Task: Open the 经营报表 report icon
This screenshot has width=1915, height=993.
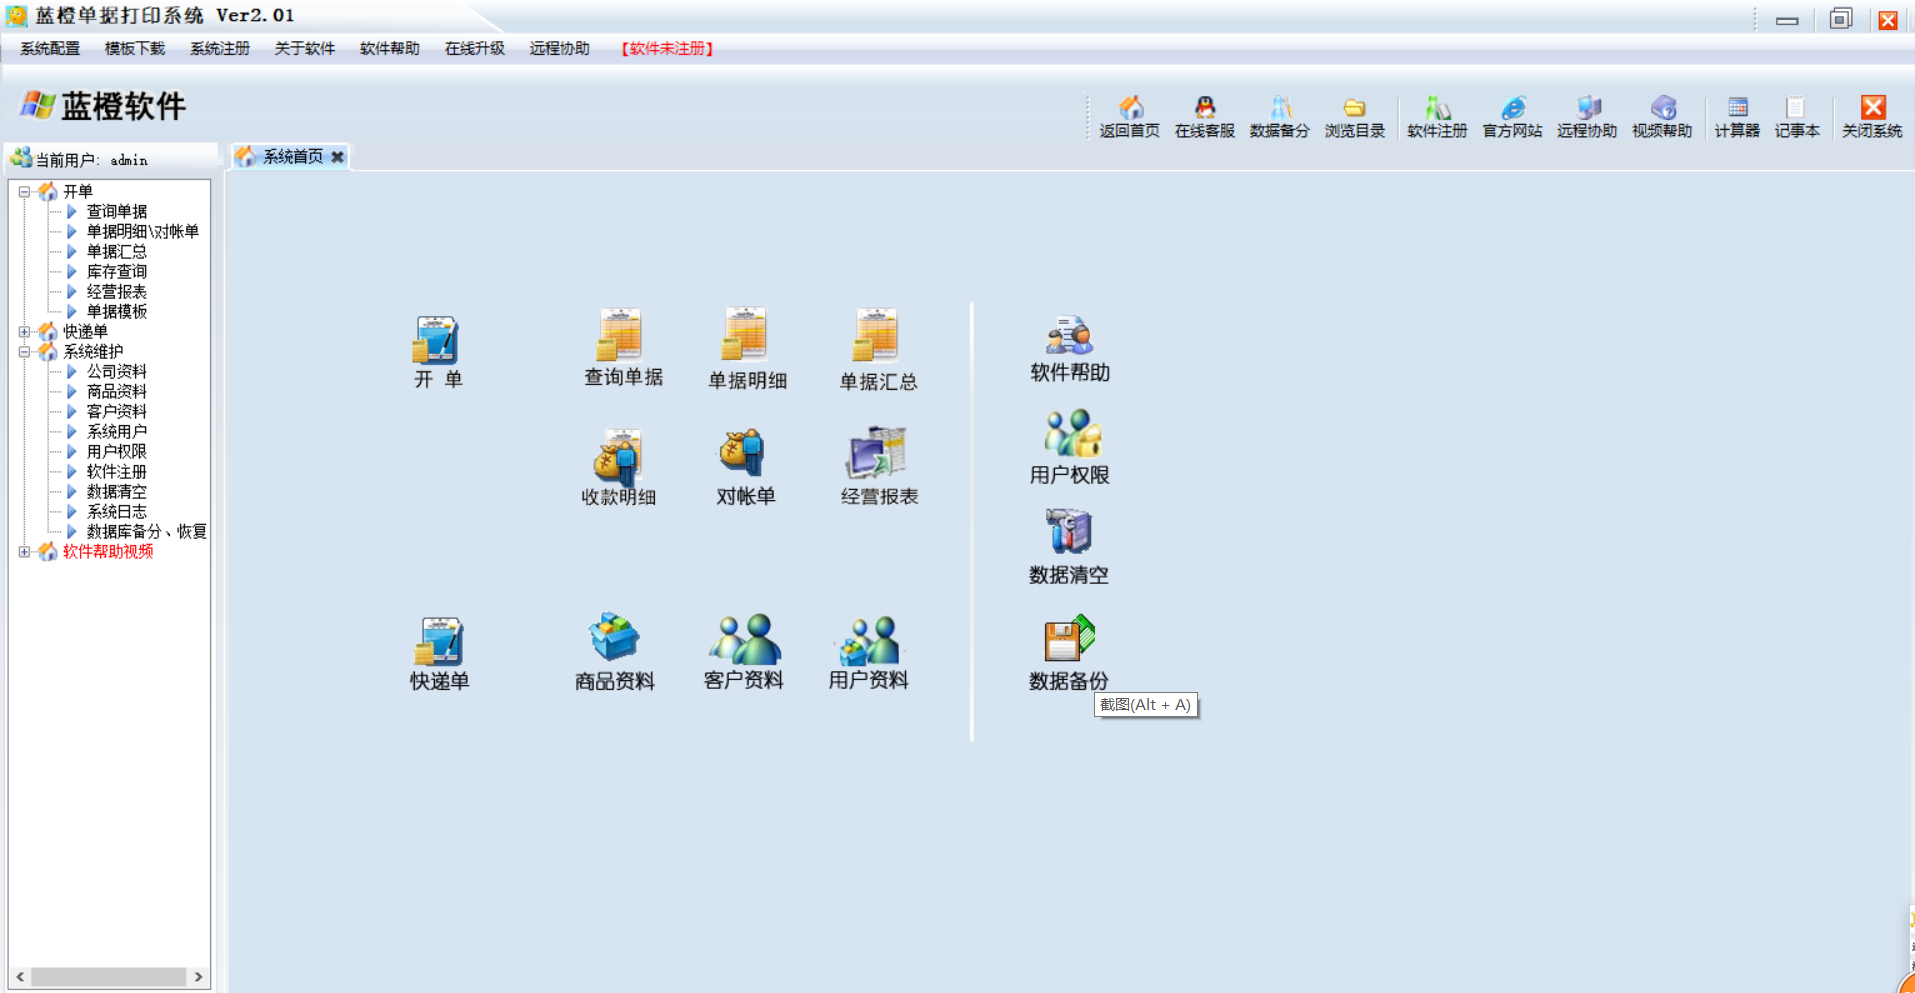Action: [x=877, y=453]
